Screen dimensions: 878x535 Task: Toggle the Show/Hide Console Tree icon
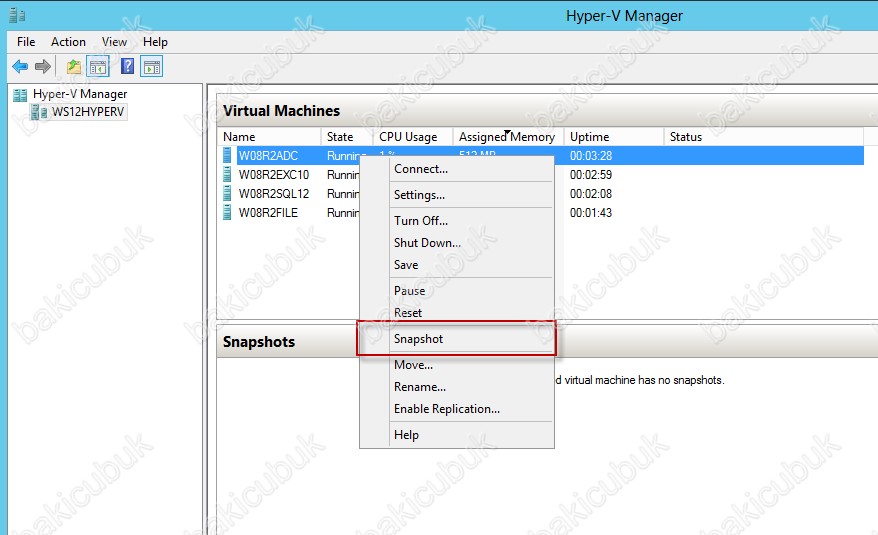pyautogui.click(x=98, y=67)
